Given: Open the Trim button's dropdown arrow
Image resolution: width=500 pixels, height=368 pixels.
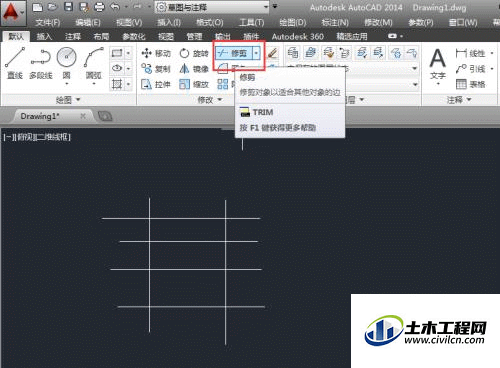Looking at the screenshot, I should point(257,53).
